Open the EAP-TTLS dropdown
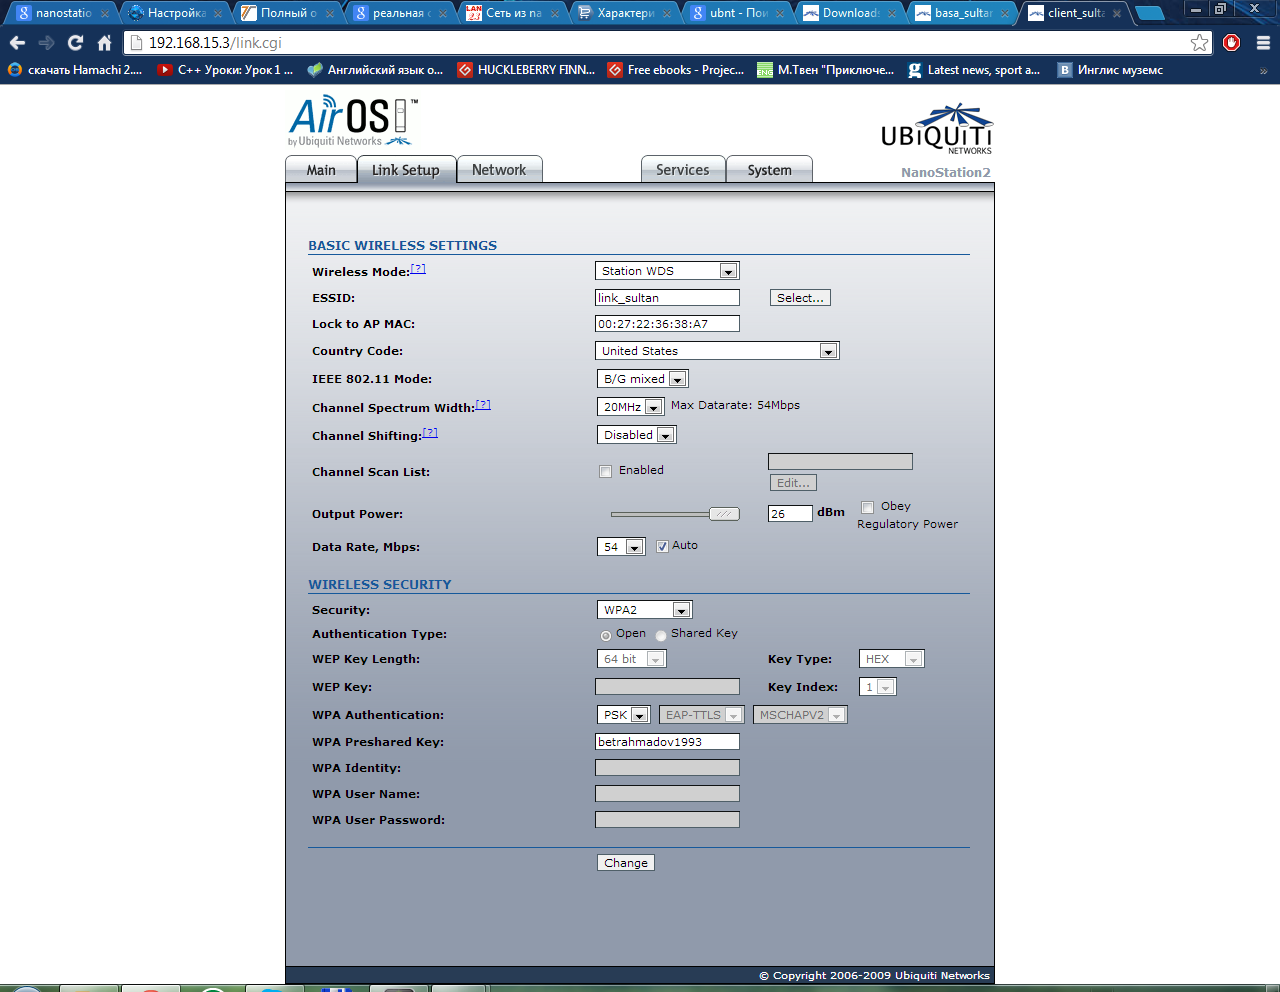Viewport: 1280px width, 992px height. coord(702,715)
